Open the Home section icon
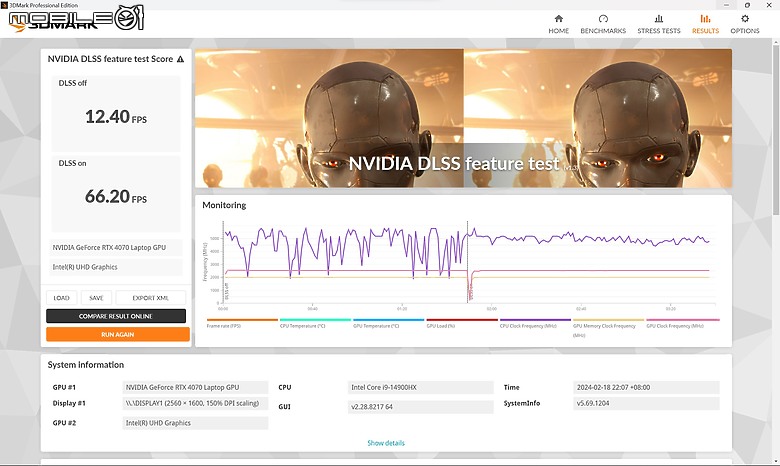This screenshot has width=780, height=466. (559, 19)
